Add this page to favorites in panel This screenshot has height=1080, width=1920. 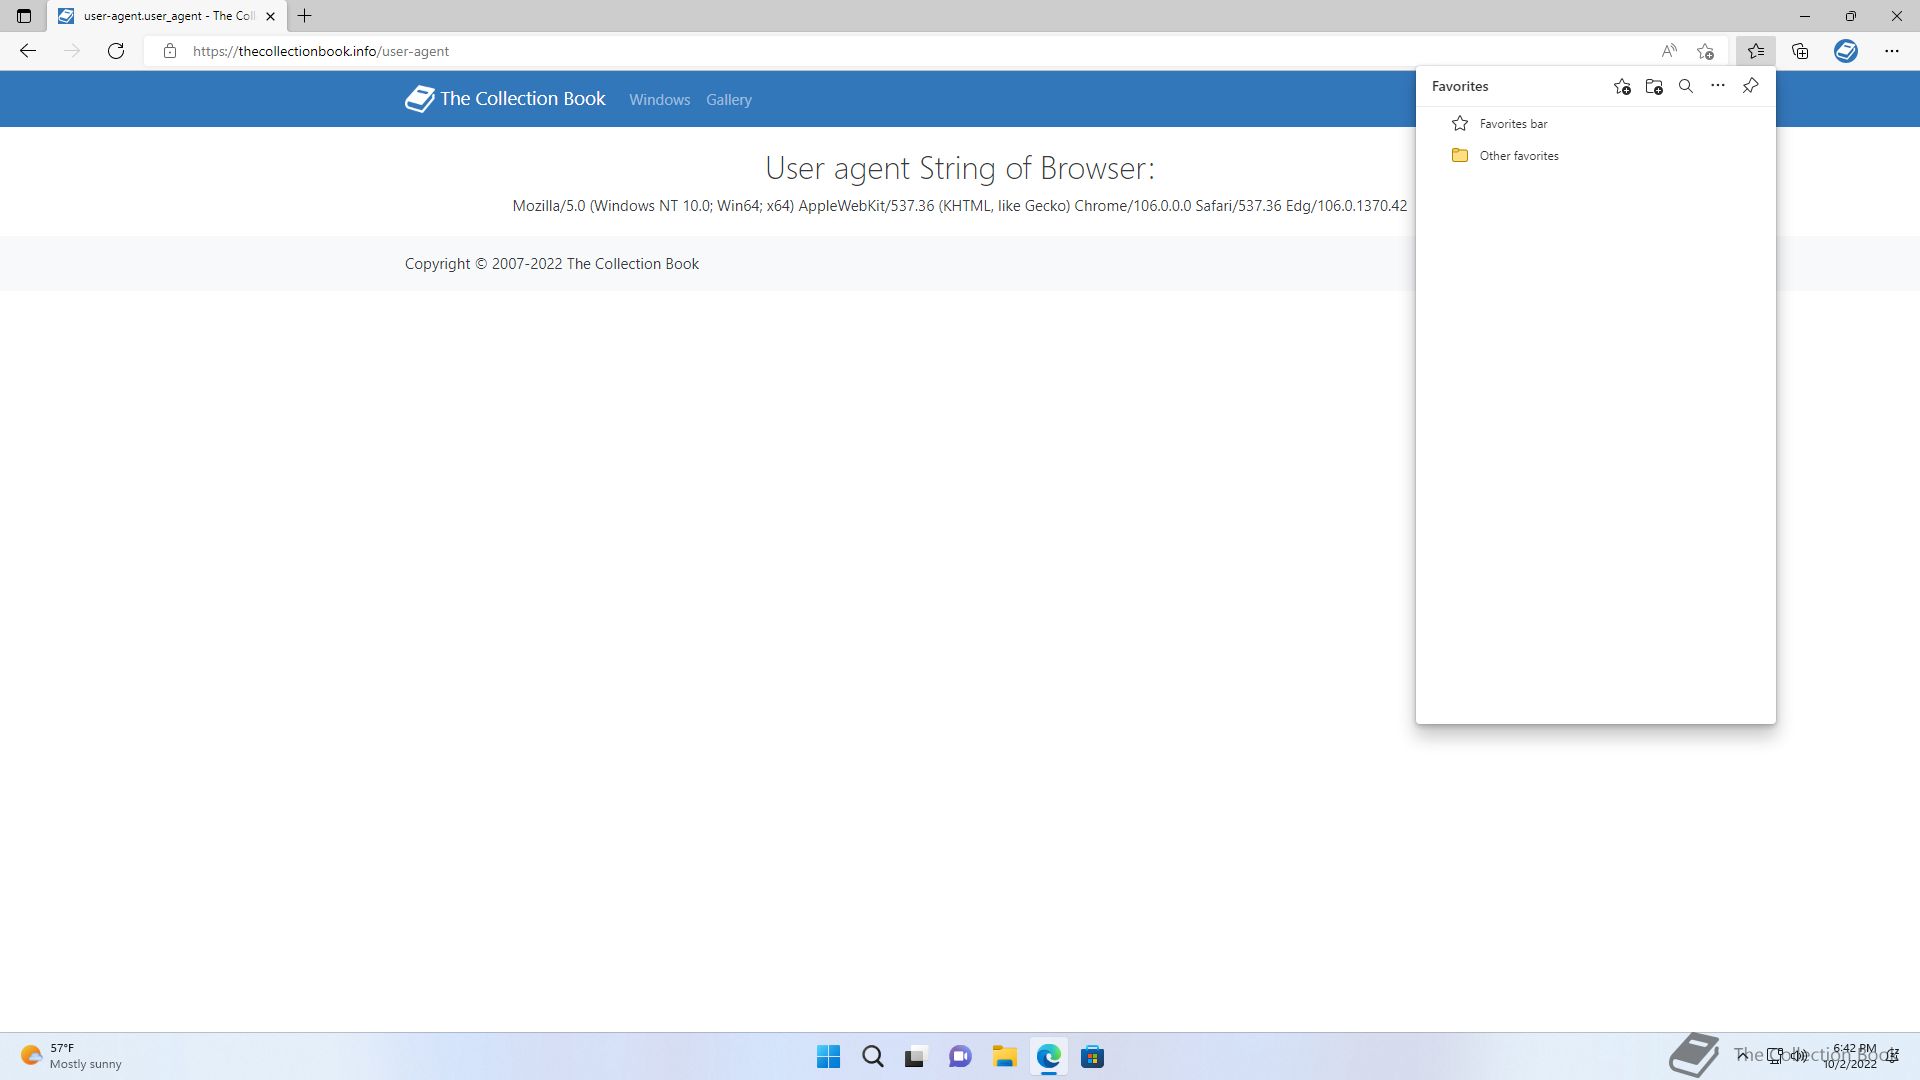click(x=1622, y=87)
